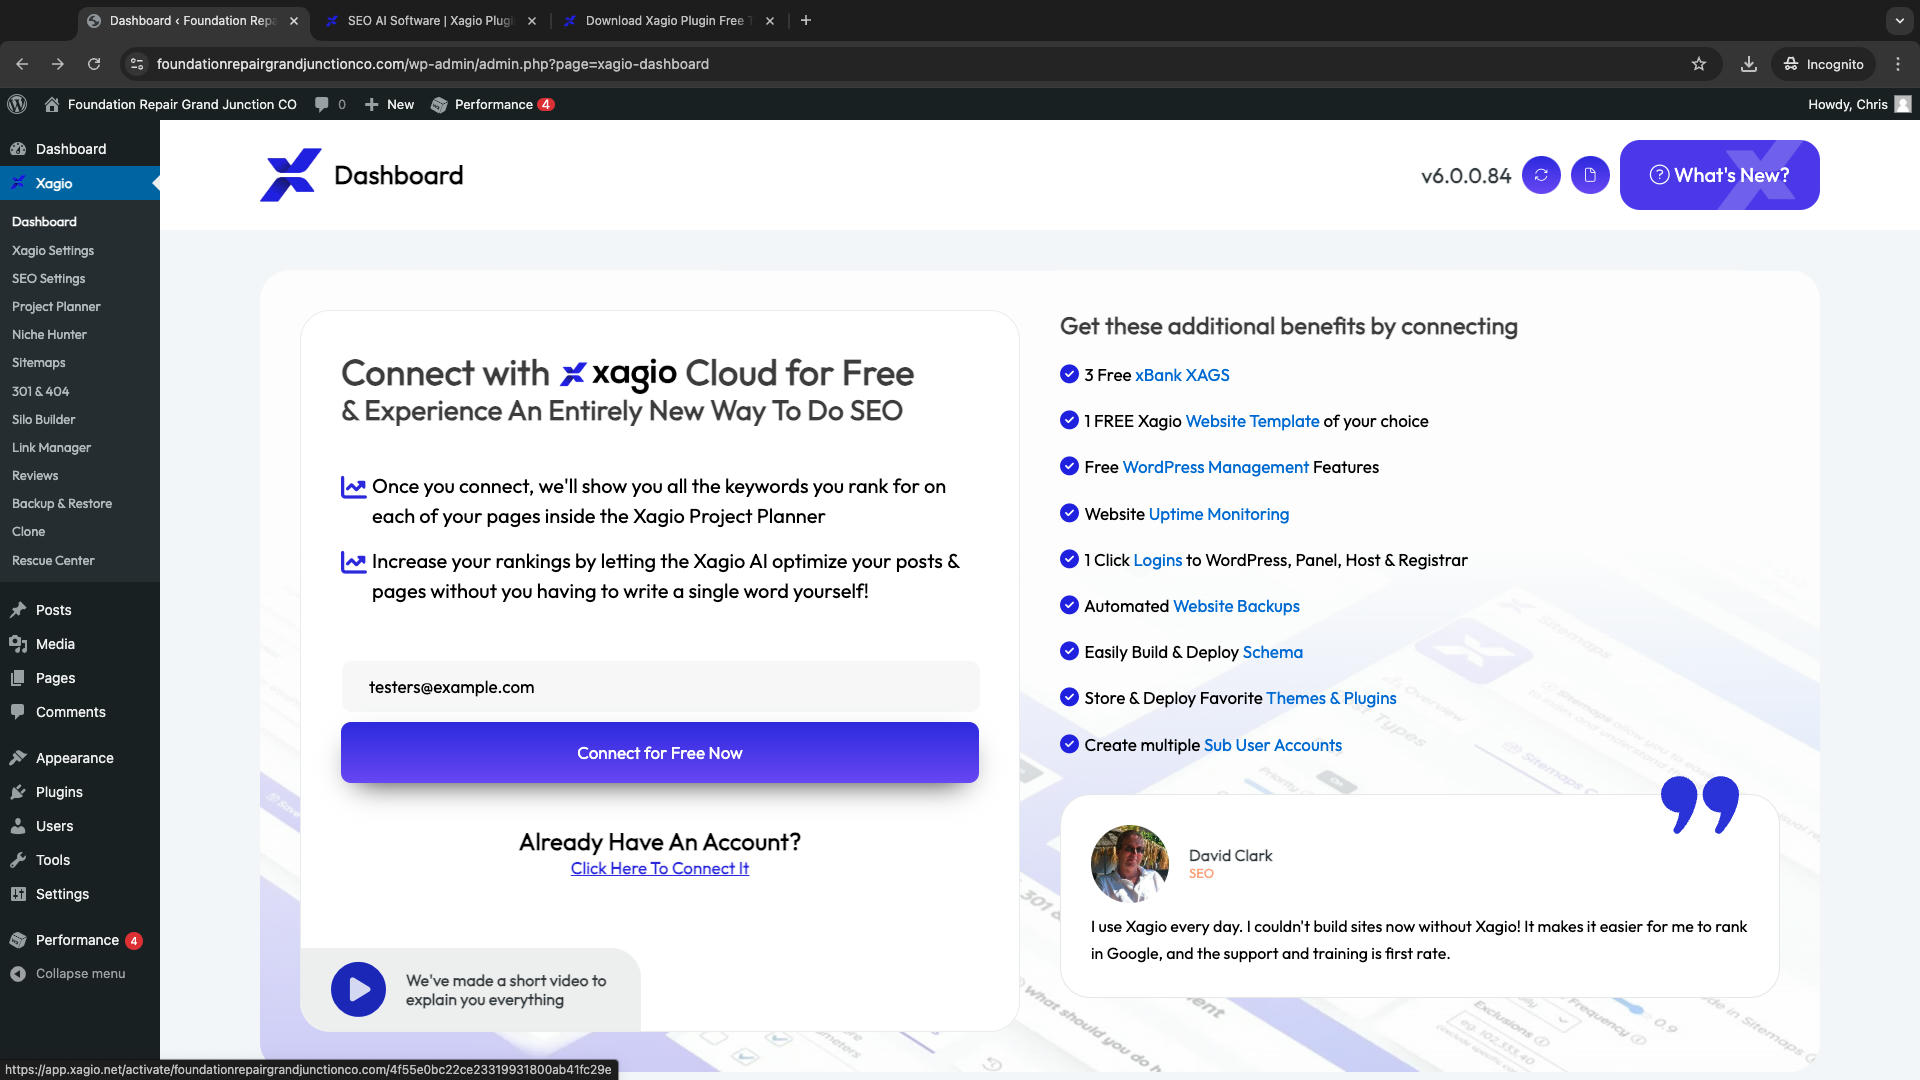Visit Foundation Repair Grand Junction CO site
This screenshot has height=1080, width=1920.
click(x=171, y=104)
